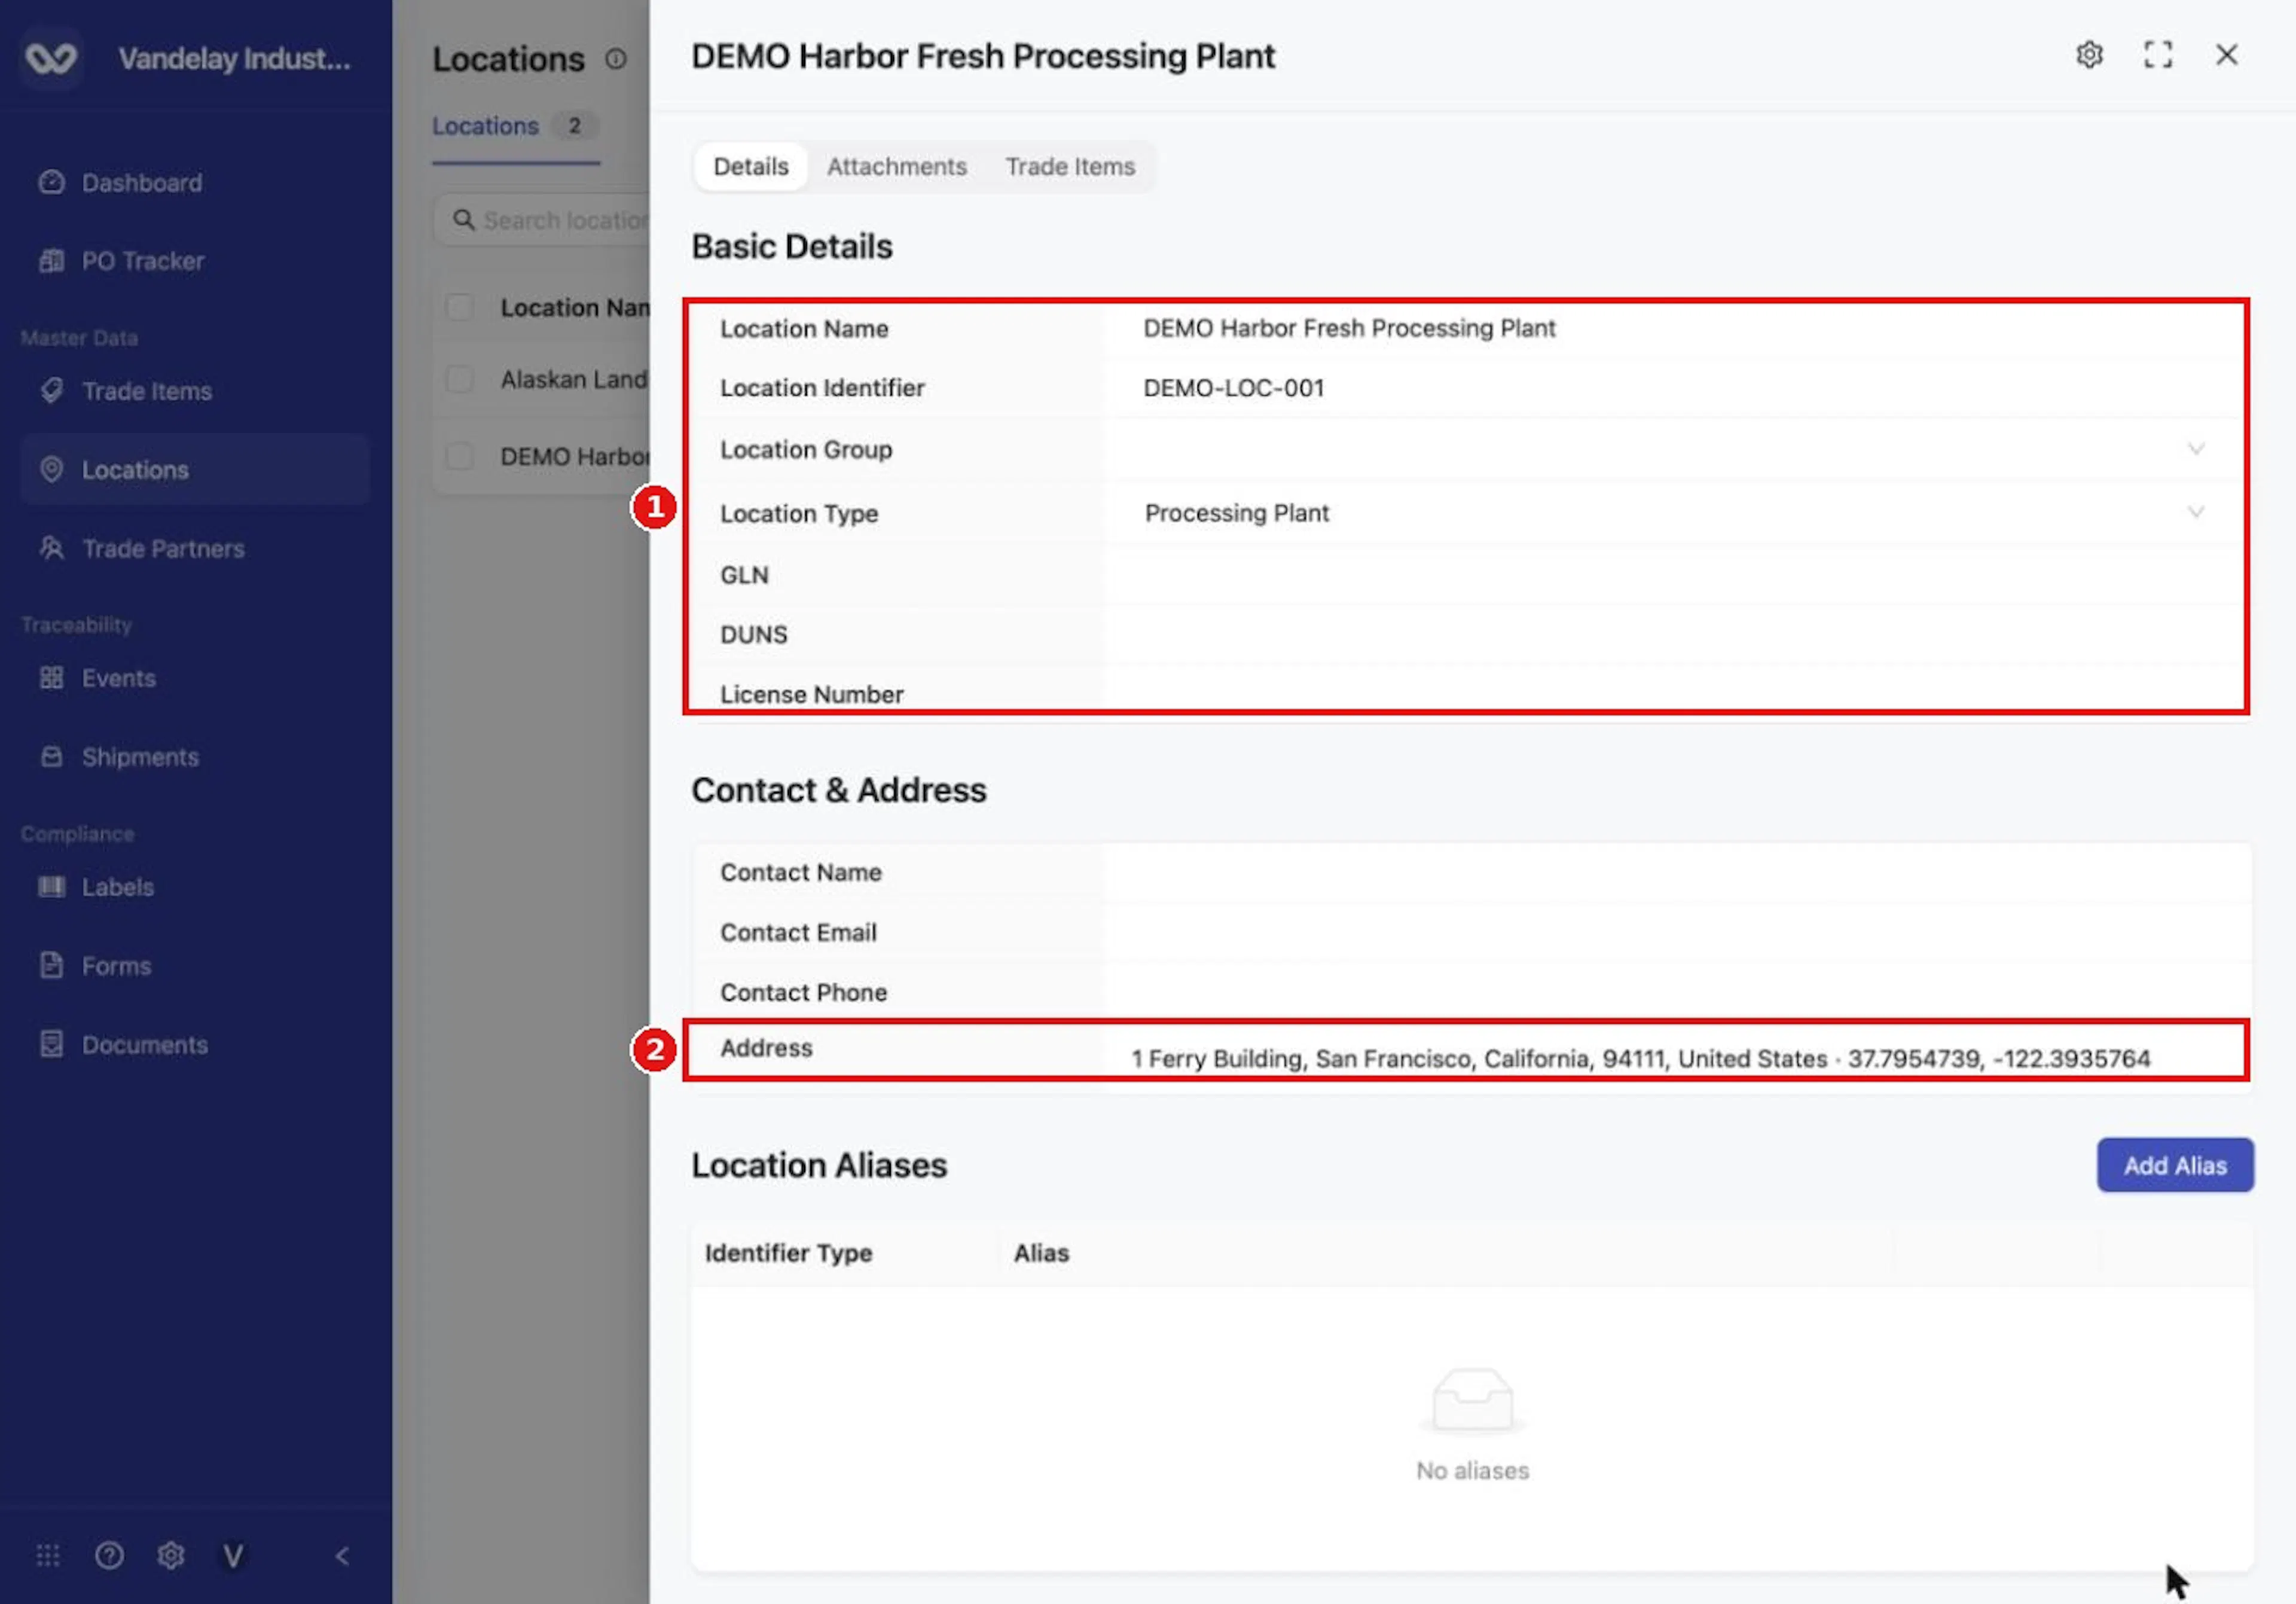This screenshot has width=2296, height=1604.
Task: Click the Vandelay Industries logo icon
Action: [x=51, y=58]
